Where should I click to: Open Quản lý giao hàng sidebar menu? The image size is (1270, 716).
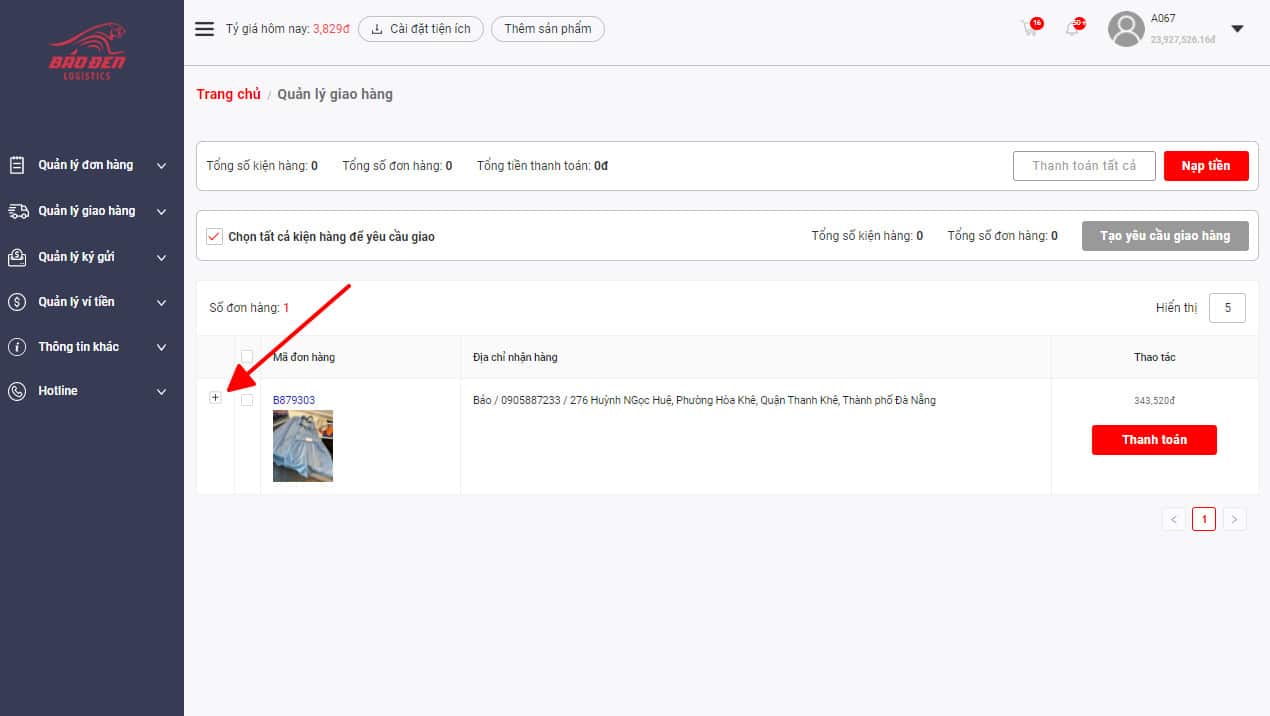point(87,211)
